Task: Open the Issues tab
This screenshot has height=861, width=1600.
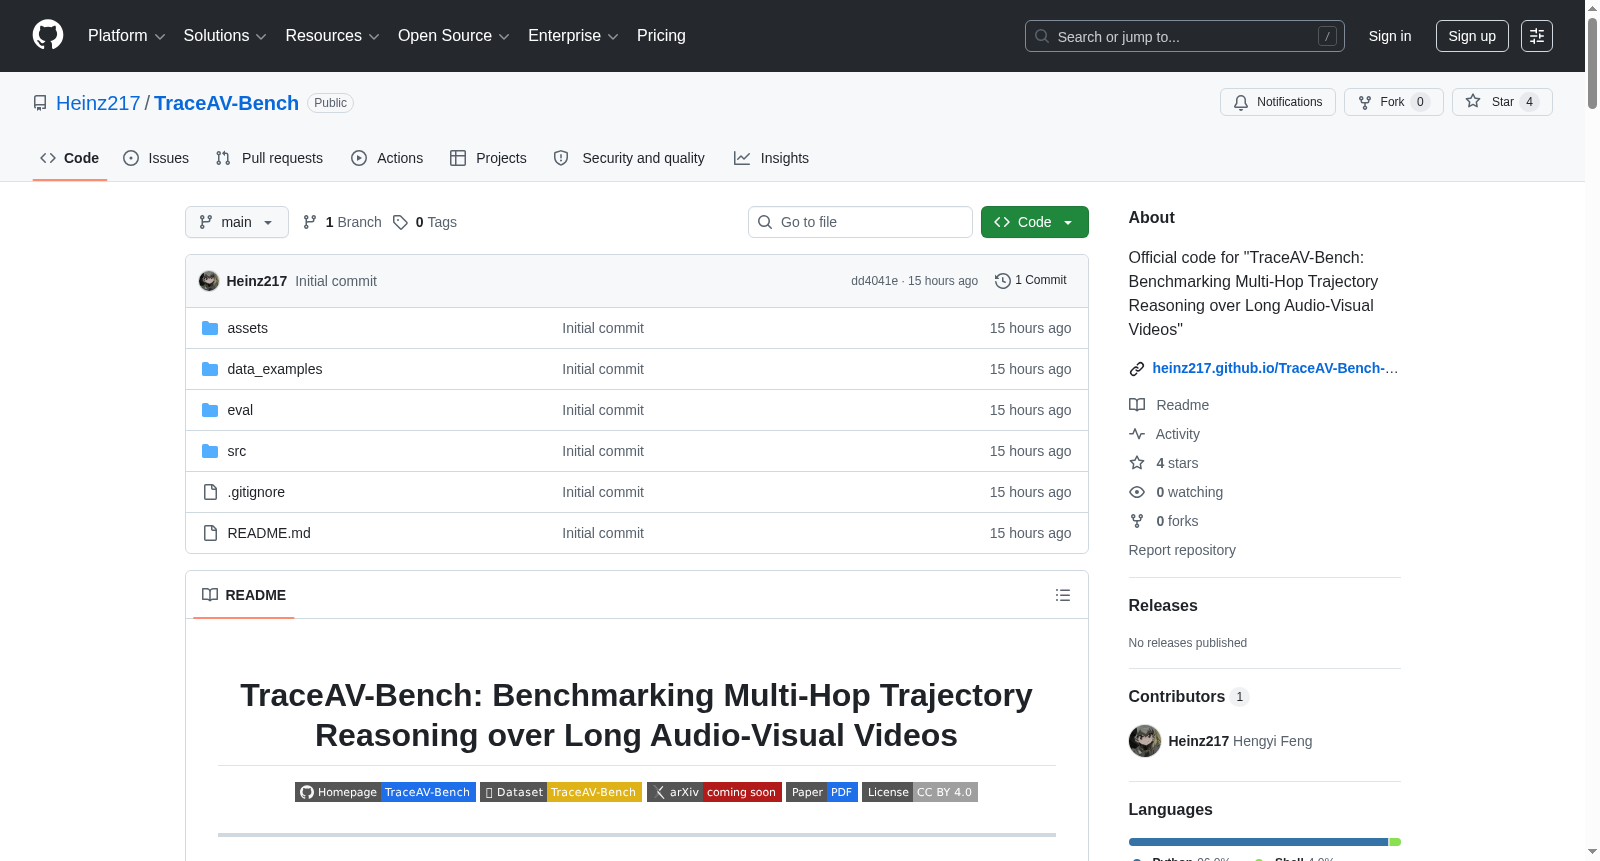Action: [156, 158]
